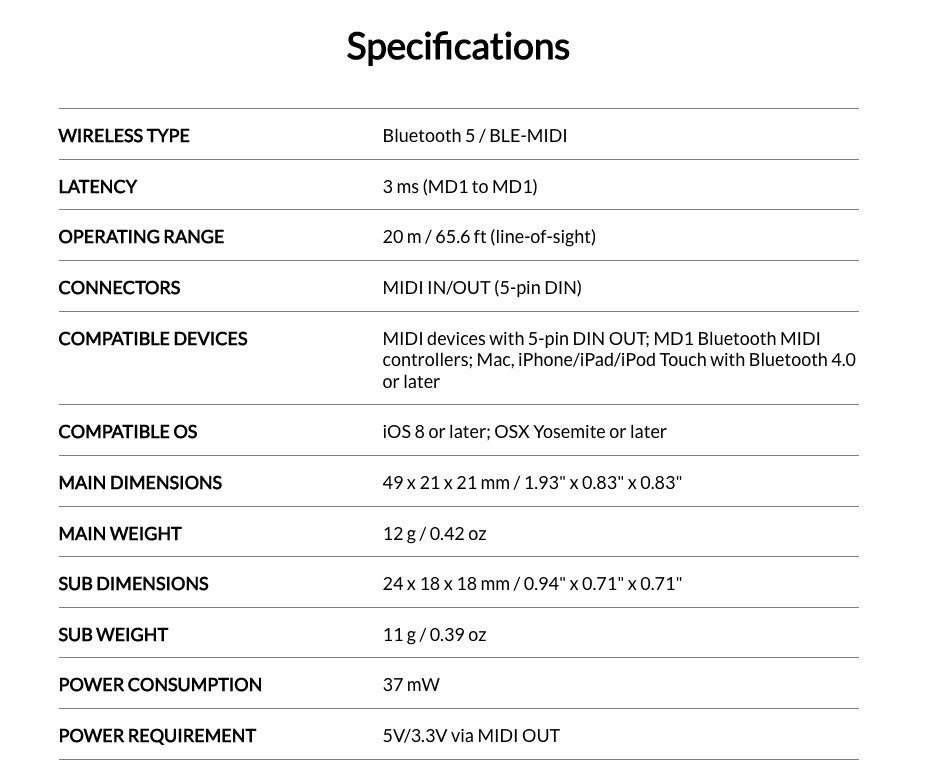Image resolution: width=932 pixels, height=777 pixels.
Task: Click the LATENCY row label
Action: (98, 187)
